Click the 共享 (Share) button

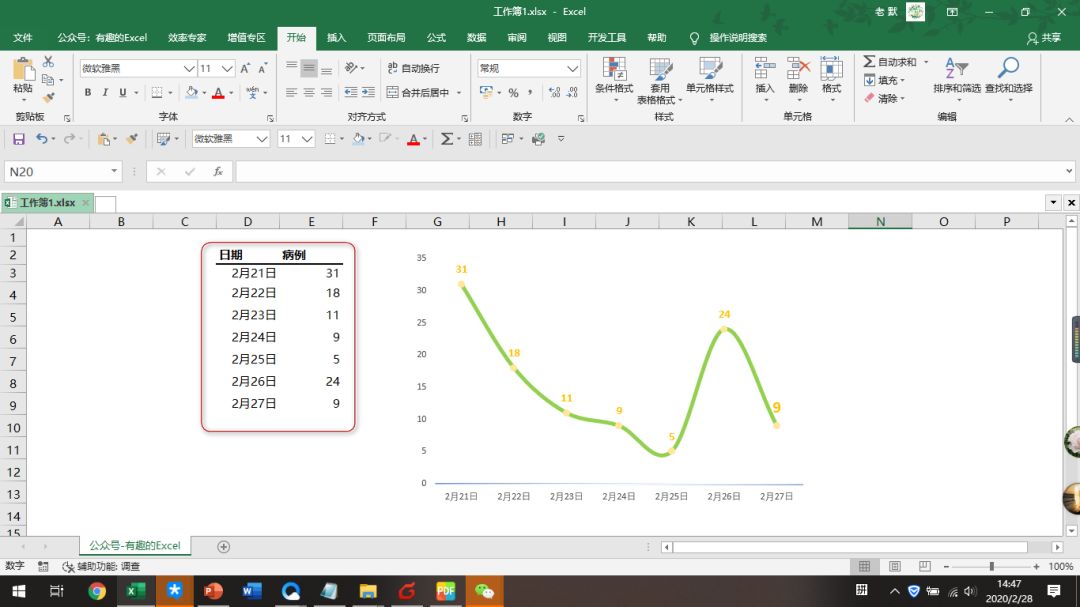click(x=1044, y=38)
